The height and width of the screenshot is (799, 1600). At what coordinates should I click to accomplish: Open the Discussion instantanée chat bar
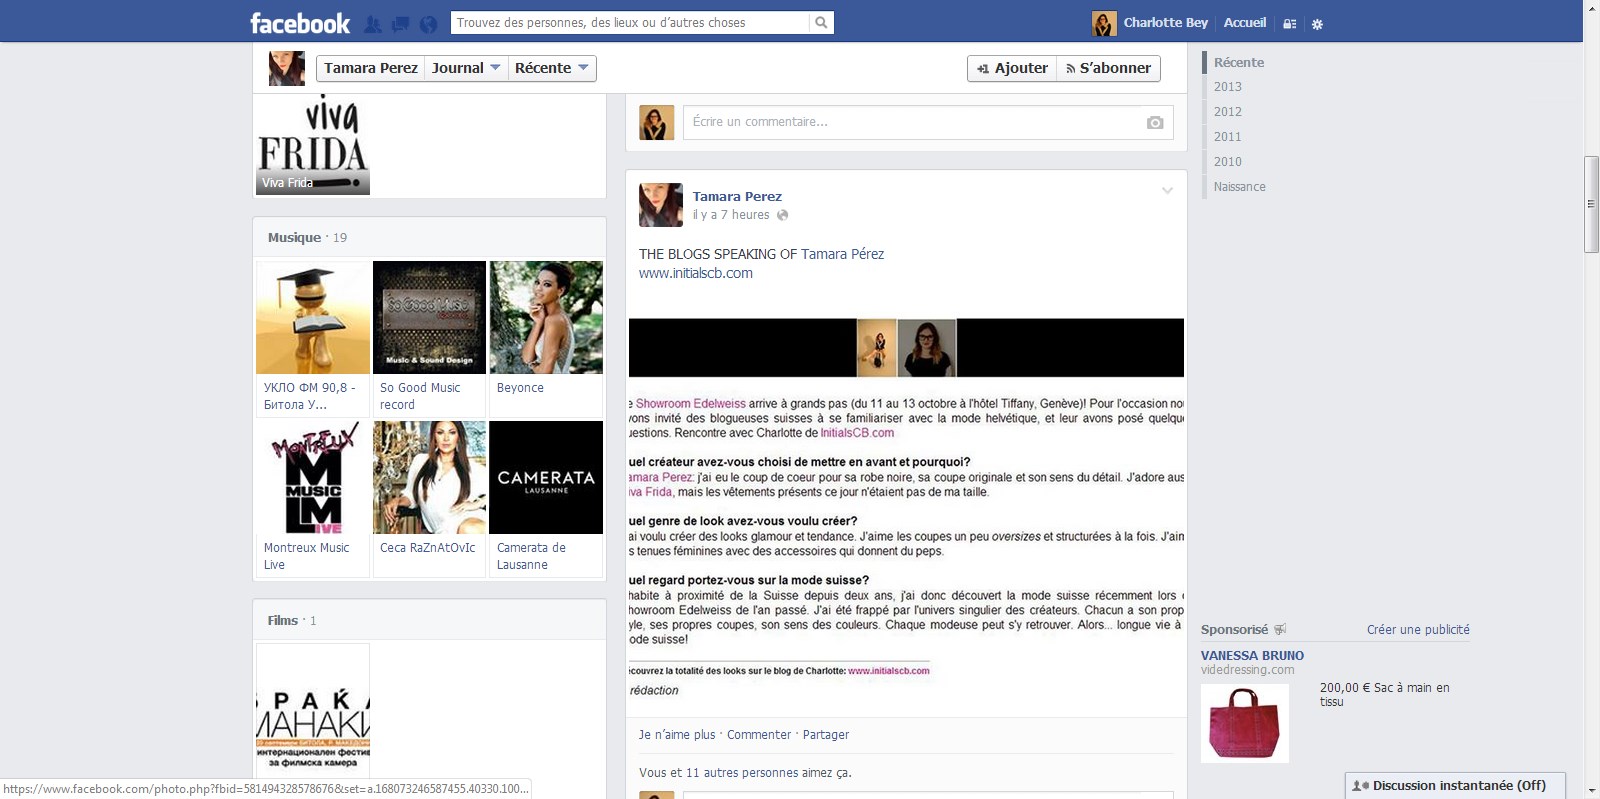pyautogui.click(x=1455, y=786)
